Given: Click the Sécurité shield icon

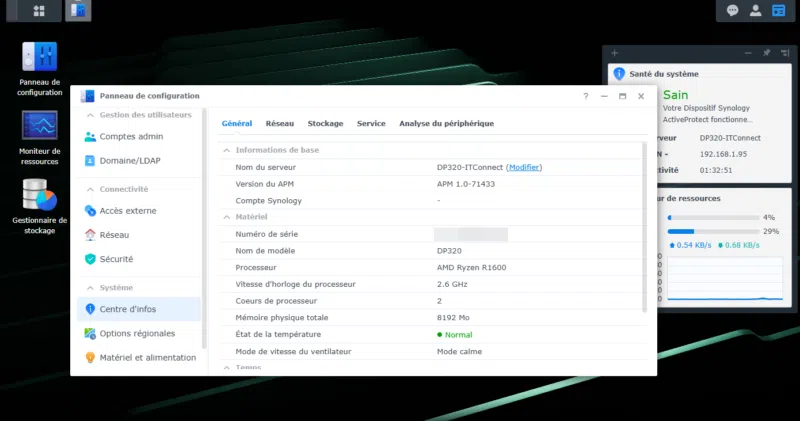Looking at the screenshot, I should [x=90, y=259].
